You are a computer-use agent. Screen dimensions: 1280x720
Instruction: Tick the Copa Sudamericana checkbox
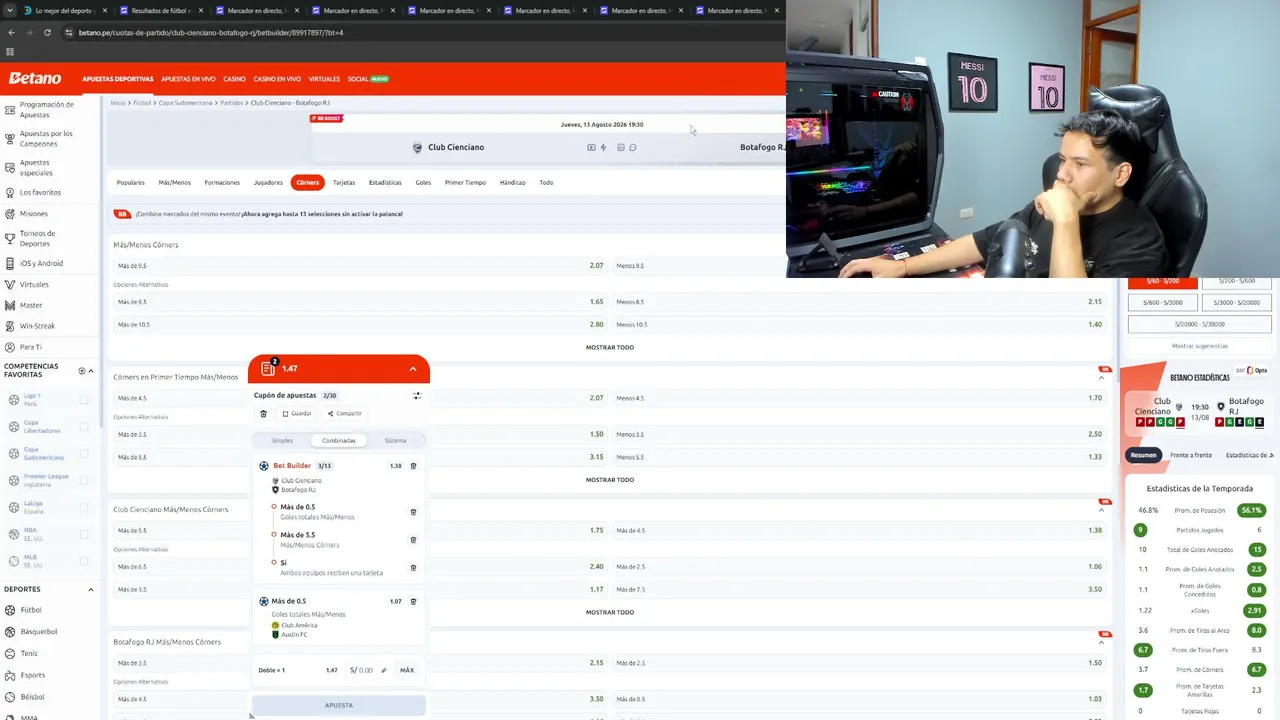[84, 454]
